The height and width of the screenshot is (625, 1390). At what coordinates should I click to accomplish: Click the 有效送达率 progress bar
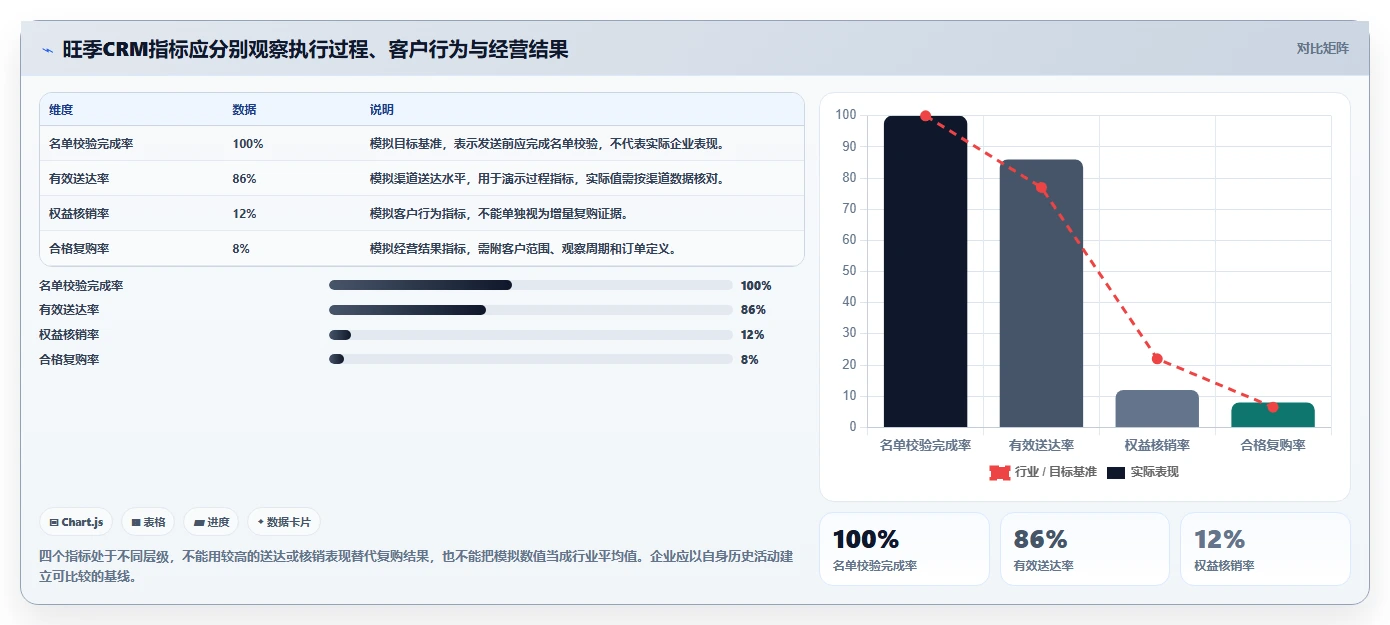531,310
